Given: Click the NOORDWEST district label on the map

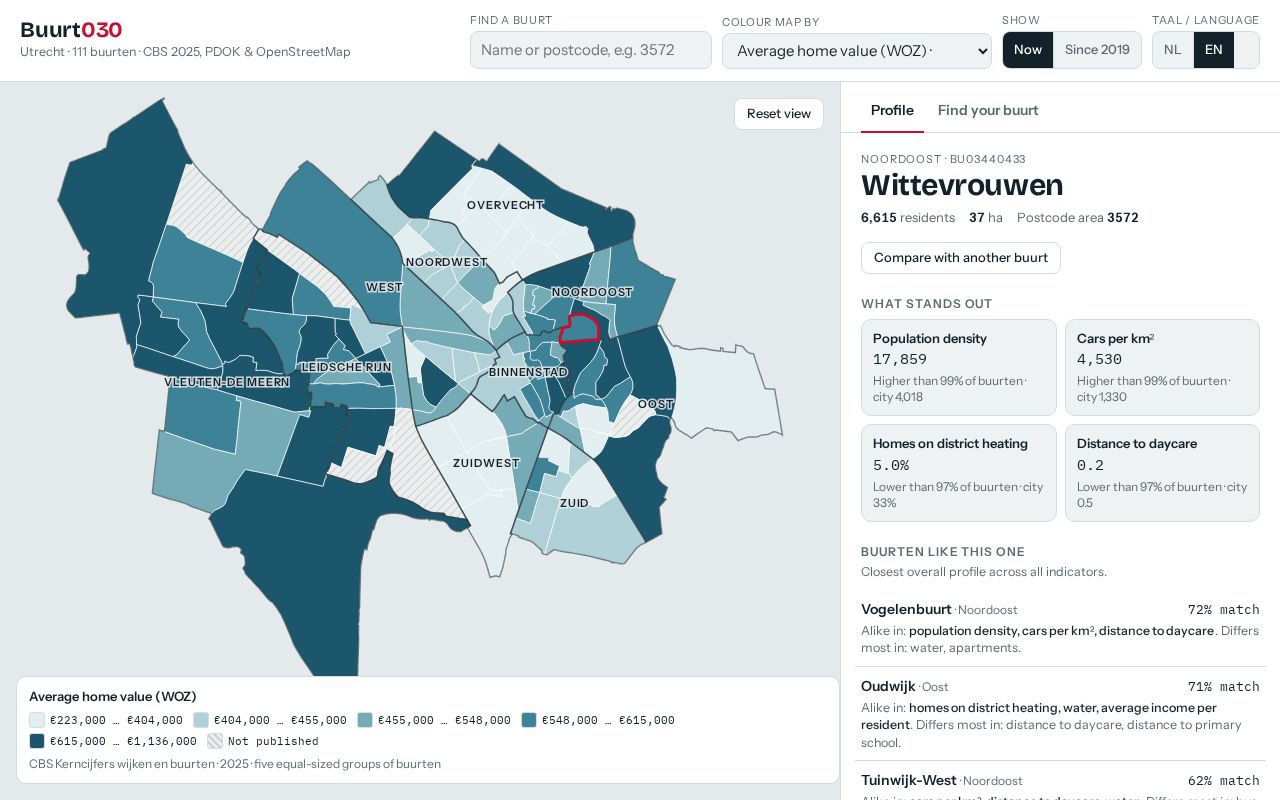Looking at the screenshot, I should point(446,262).
